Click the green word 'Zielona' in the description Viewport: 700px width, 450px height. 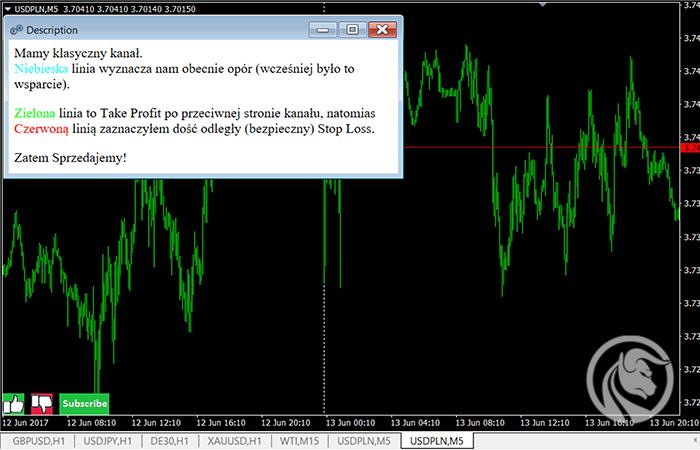[x=34, y=113]
